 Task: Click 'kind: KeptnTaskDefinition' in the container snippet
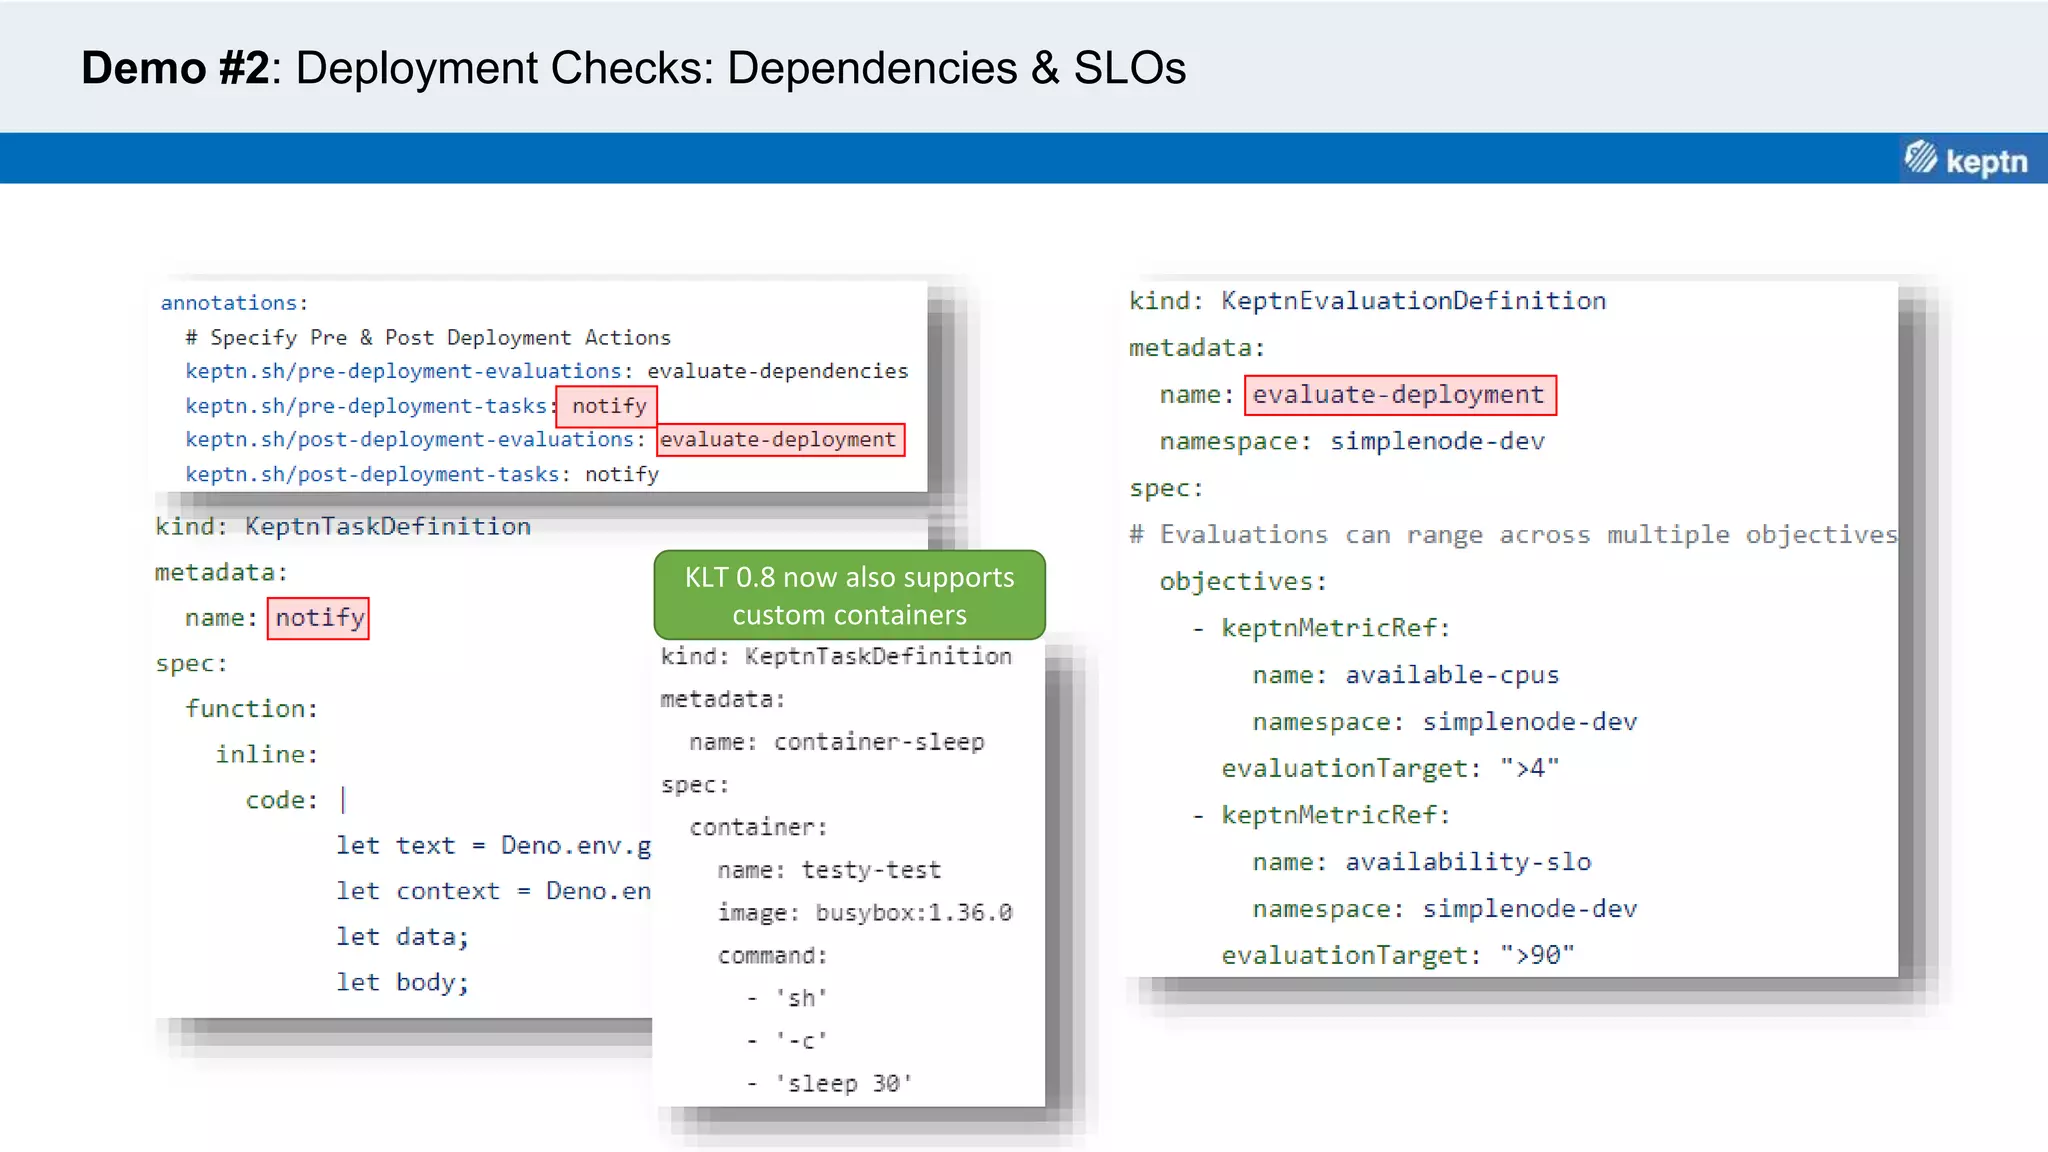(x=836, y=656)
